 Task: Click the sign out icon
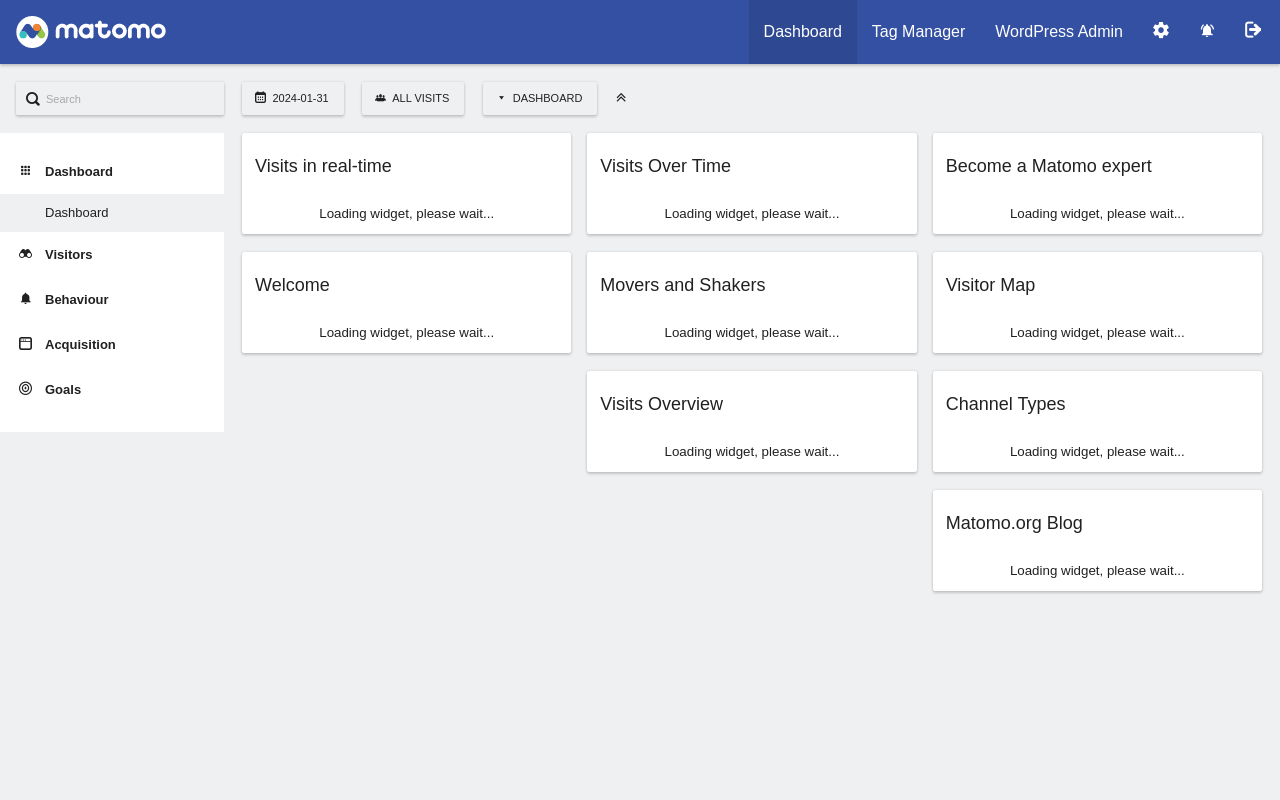pos(1253,30)
